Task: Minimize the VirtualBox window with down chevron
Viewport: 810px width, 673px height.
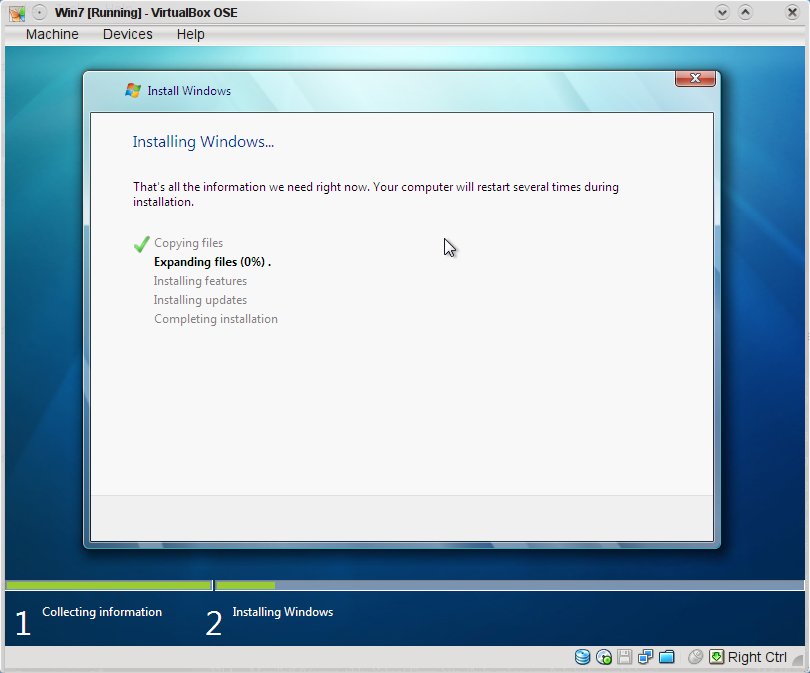Action: pos(722,12)
